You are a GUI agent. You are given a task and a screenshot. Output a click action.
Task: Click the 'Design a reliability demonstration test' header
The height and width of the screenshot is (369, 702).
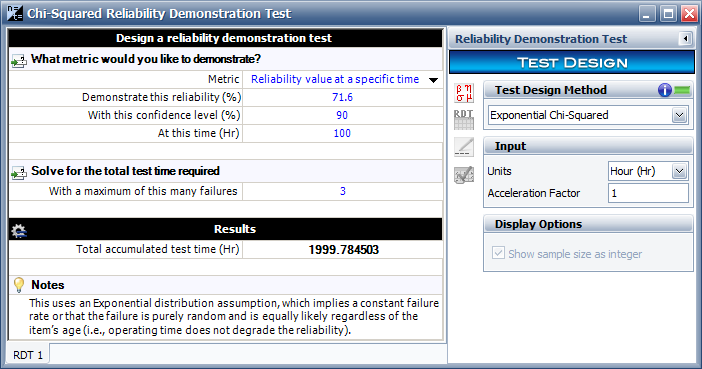coord(224,38)
